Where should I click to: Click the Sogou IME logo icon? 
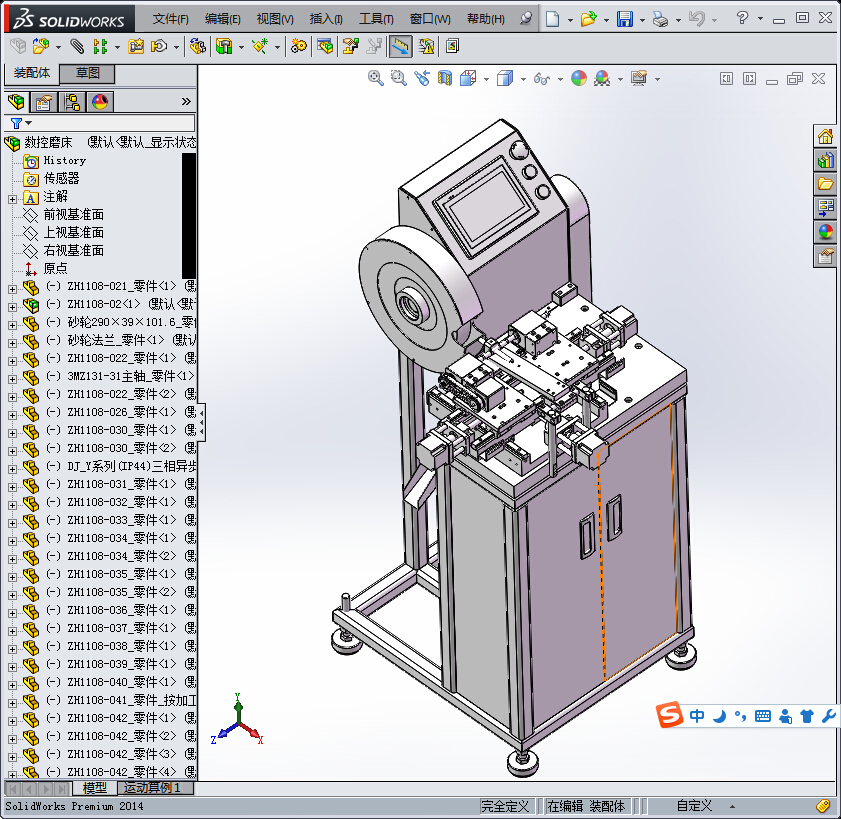click(669, 715)
